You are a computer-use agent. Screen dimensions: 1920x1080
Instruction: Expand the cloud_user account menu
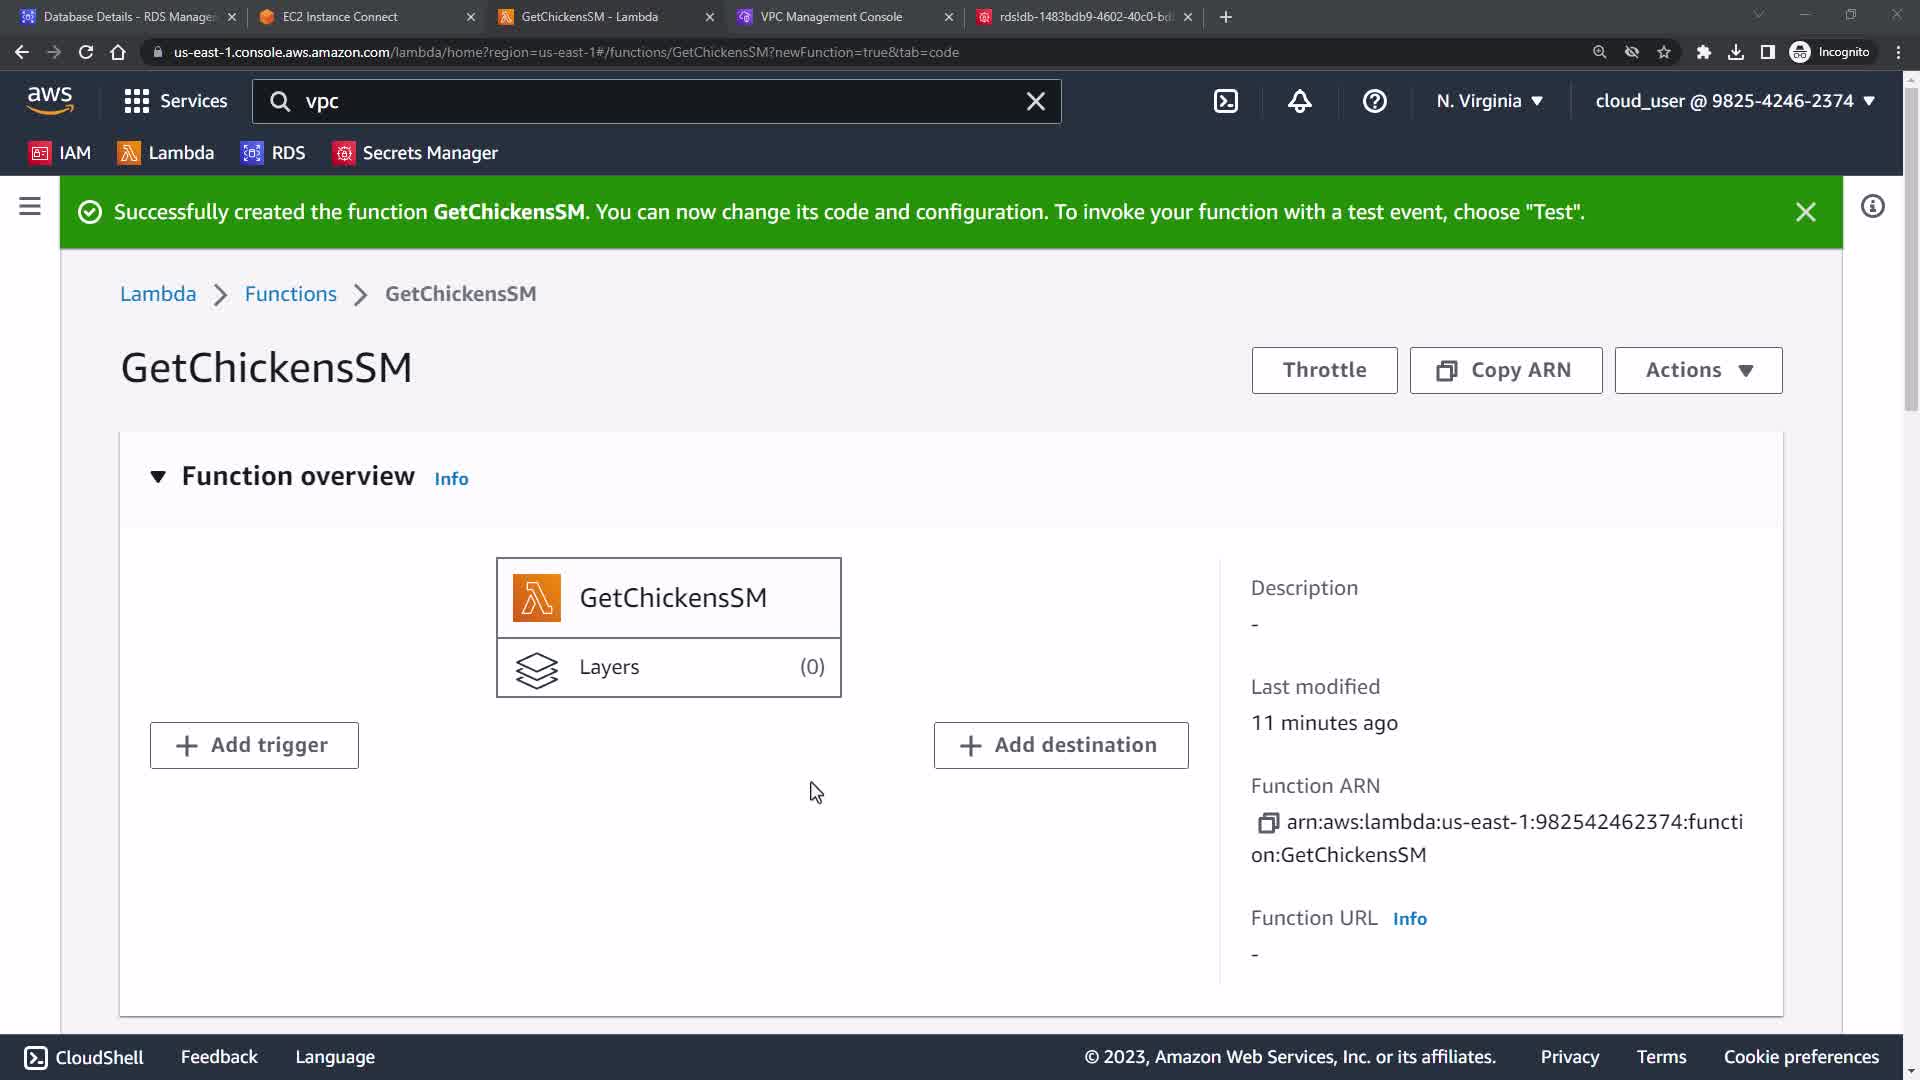[1734, 101]
